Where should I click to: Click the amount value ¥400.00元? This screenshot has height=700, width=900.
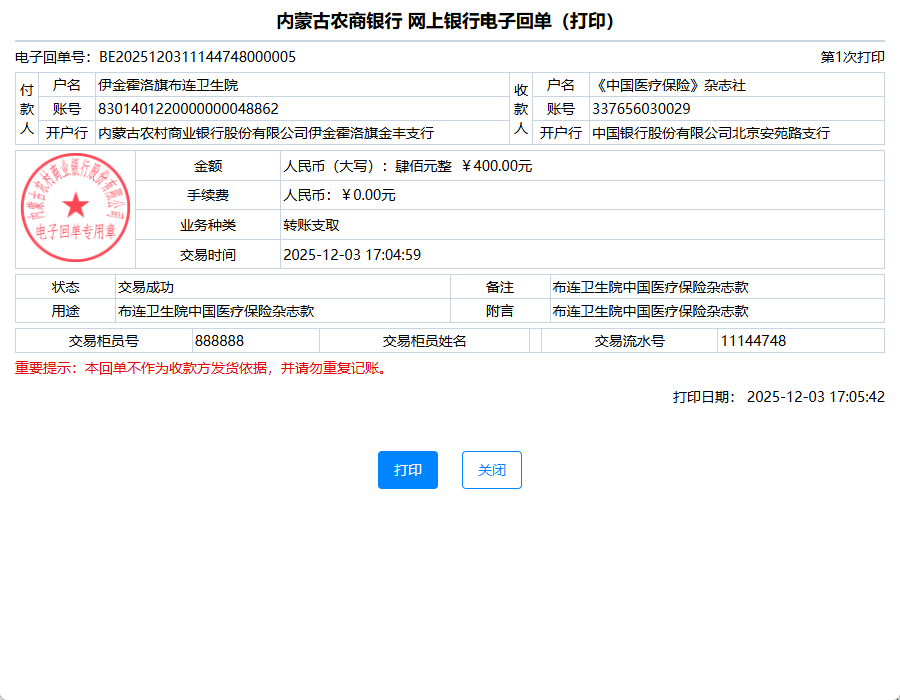pyautogui.click(x=497, y=166)
